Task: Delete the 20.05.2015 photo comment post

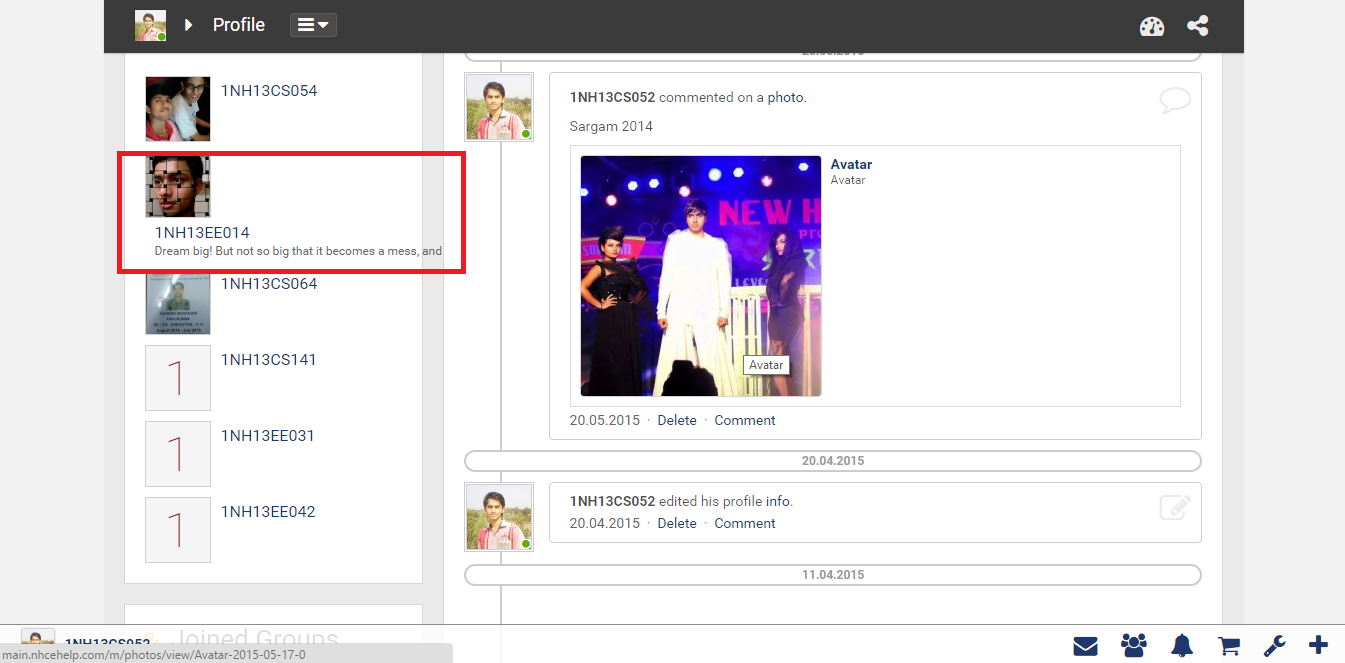Action: [676, 421]
